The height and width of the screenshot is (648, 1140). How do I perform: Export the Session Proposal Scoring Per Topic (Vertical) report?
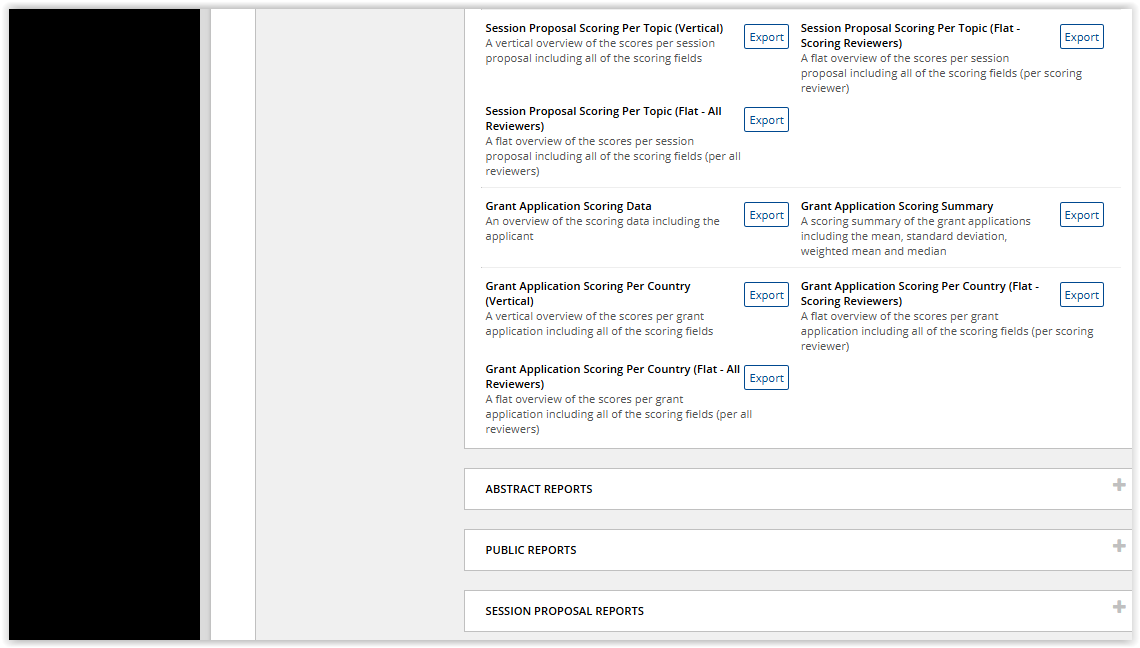[766, 36]
